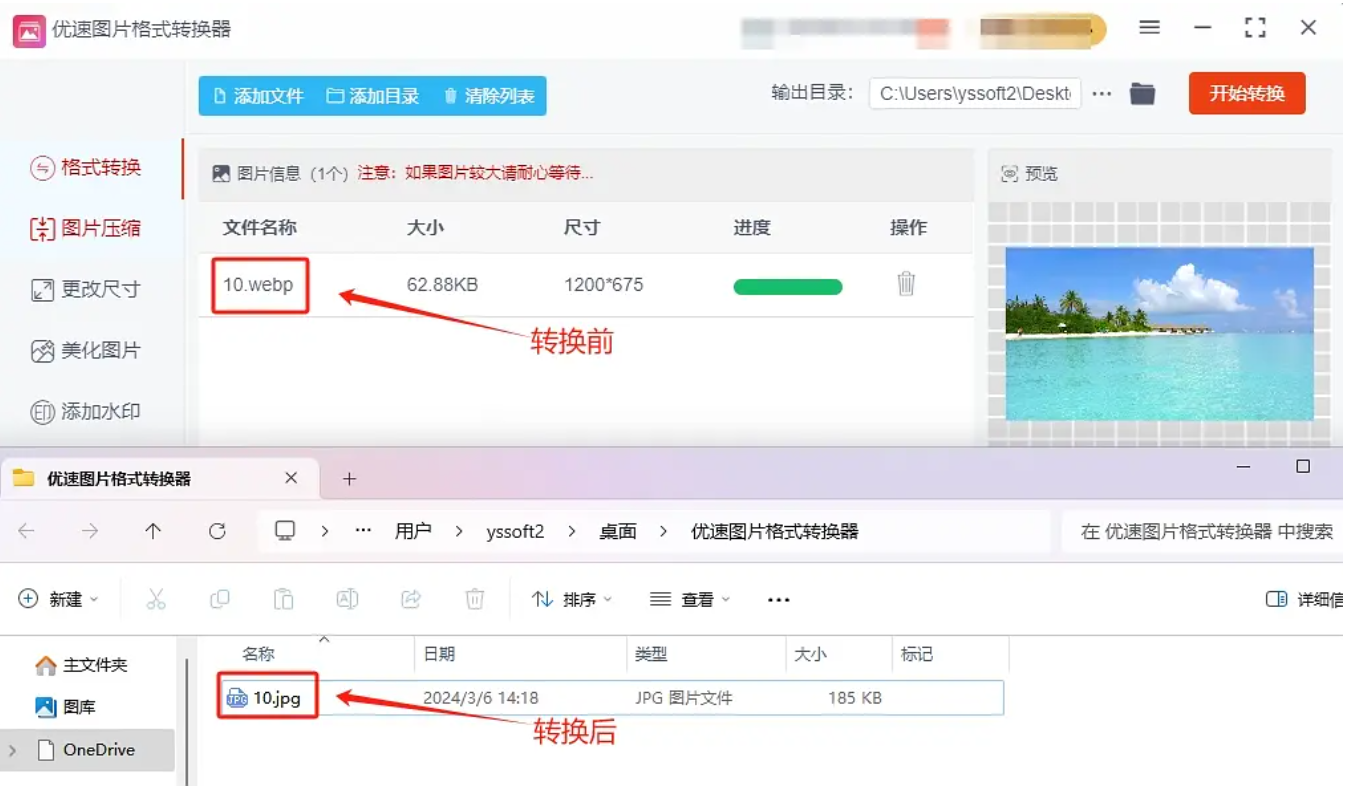Click 清除列表 to clear list
This screenshot has width=1345, height=801.
(488, 96)
